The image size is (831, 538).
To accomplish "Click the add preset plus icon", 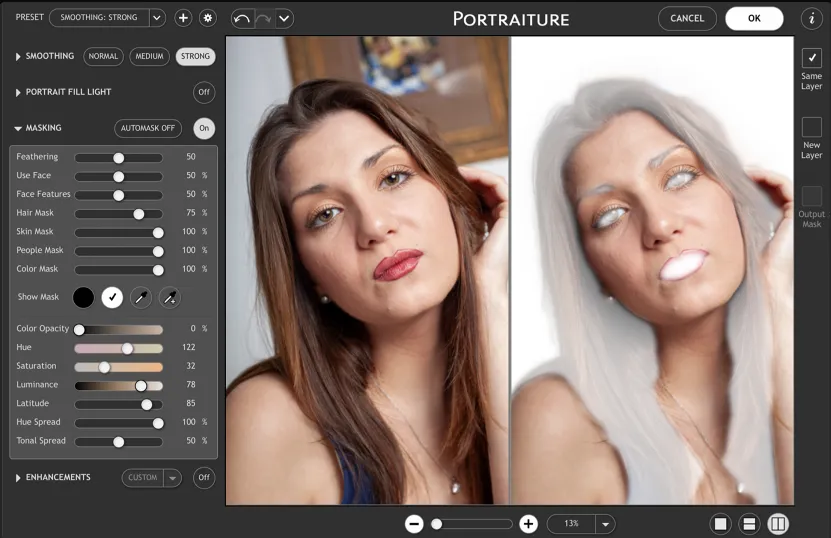I will 183,18.
